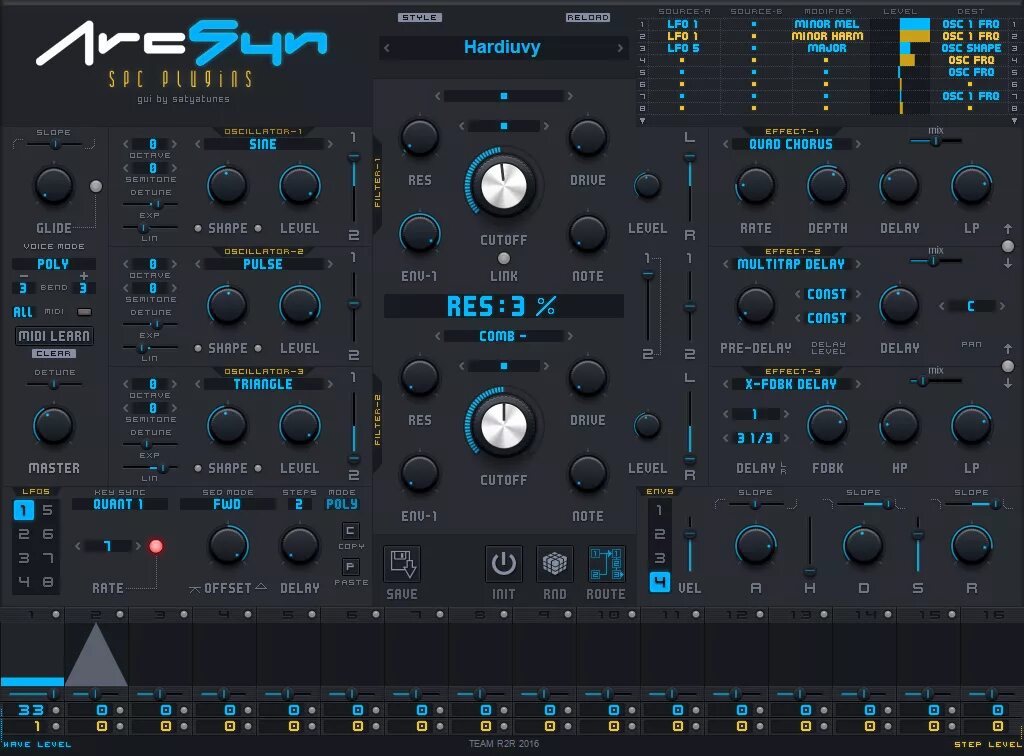Toggle the MIDI switch next to ALL
1024x756 pixels.
tap(83, 313)
